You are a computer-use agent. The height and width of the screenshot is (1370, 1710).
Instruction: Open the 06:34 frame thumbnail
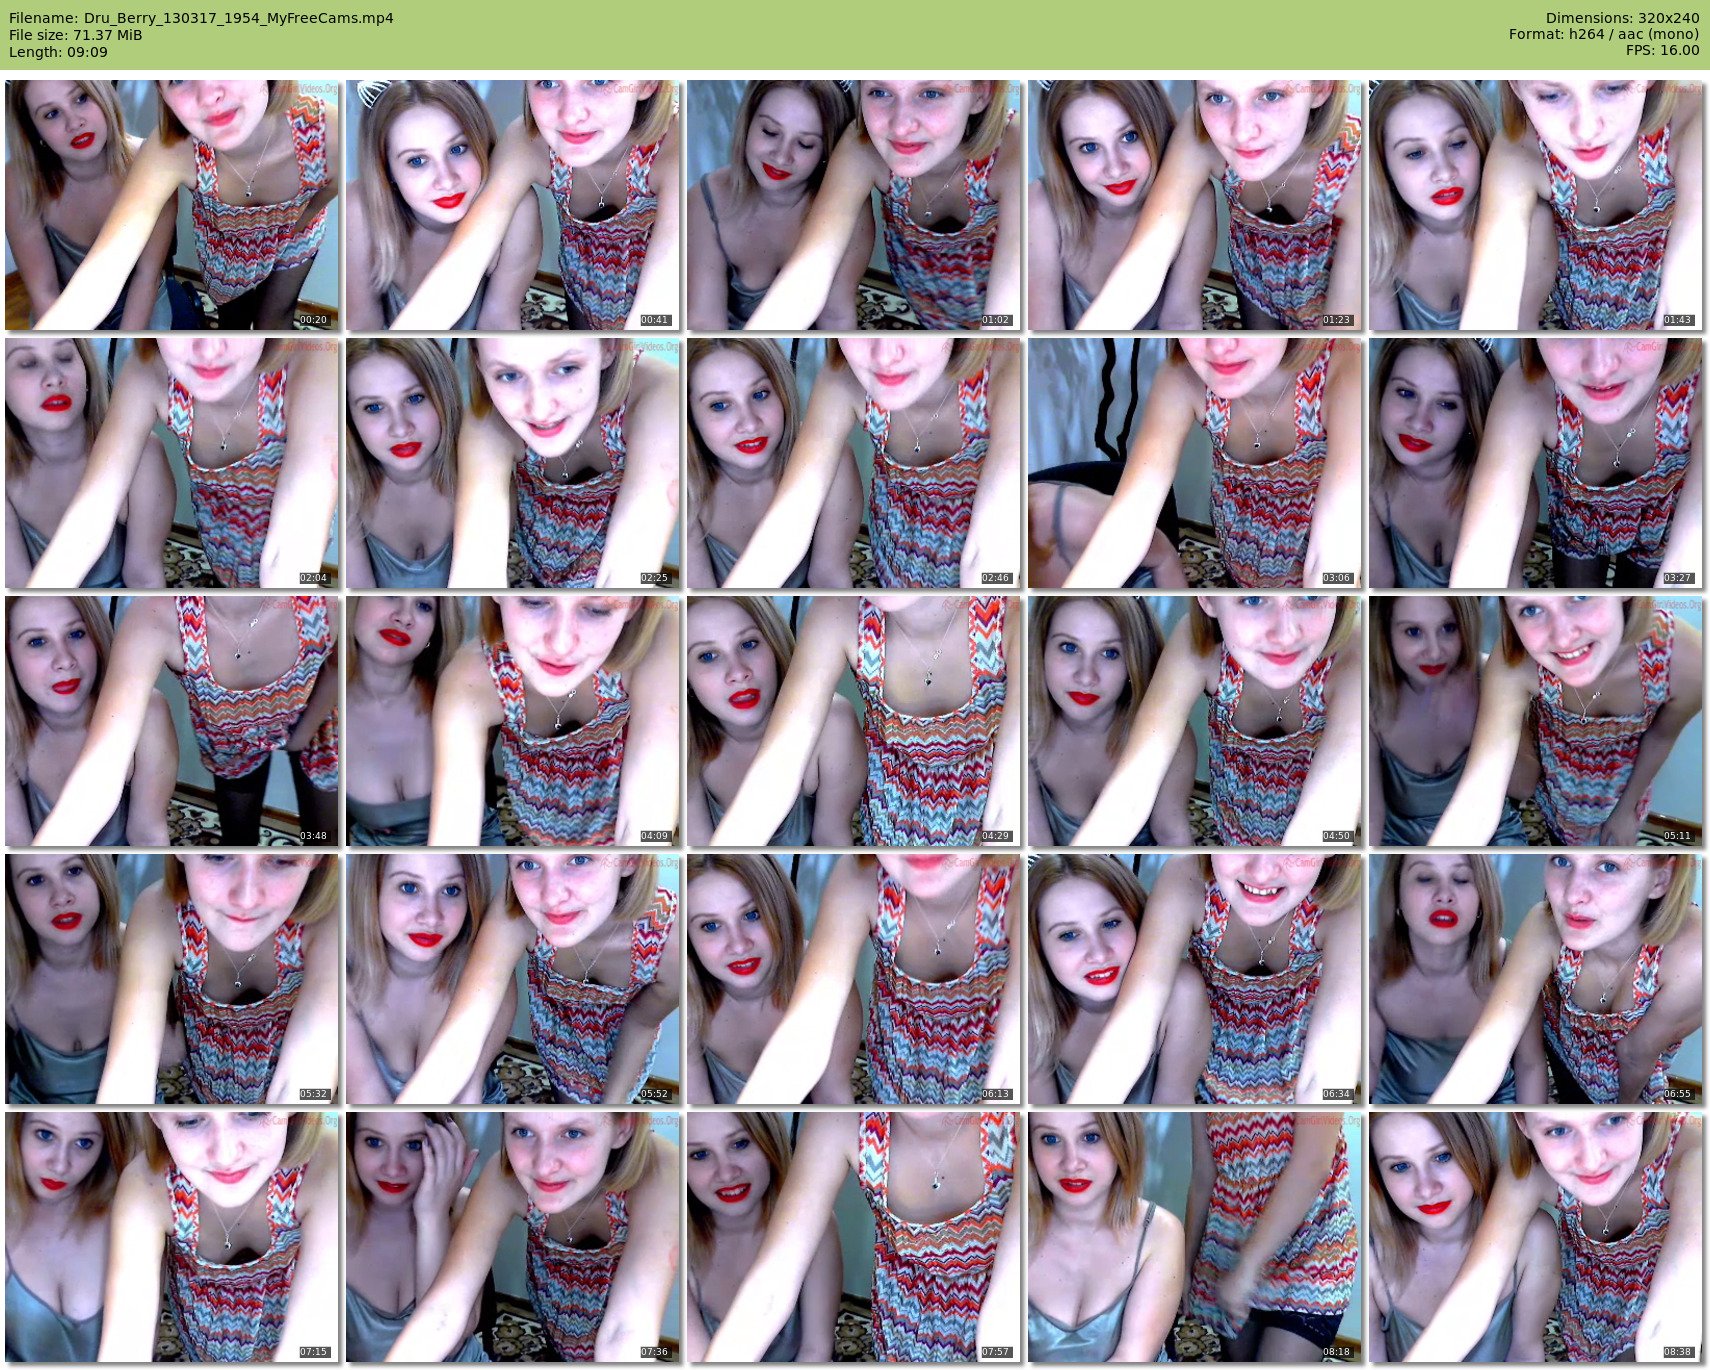pyautogui.click(x=1194, y=979)
